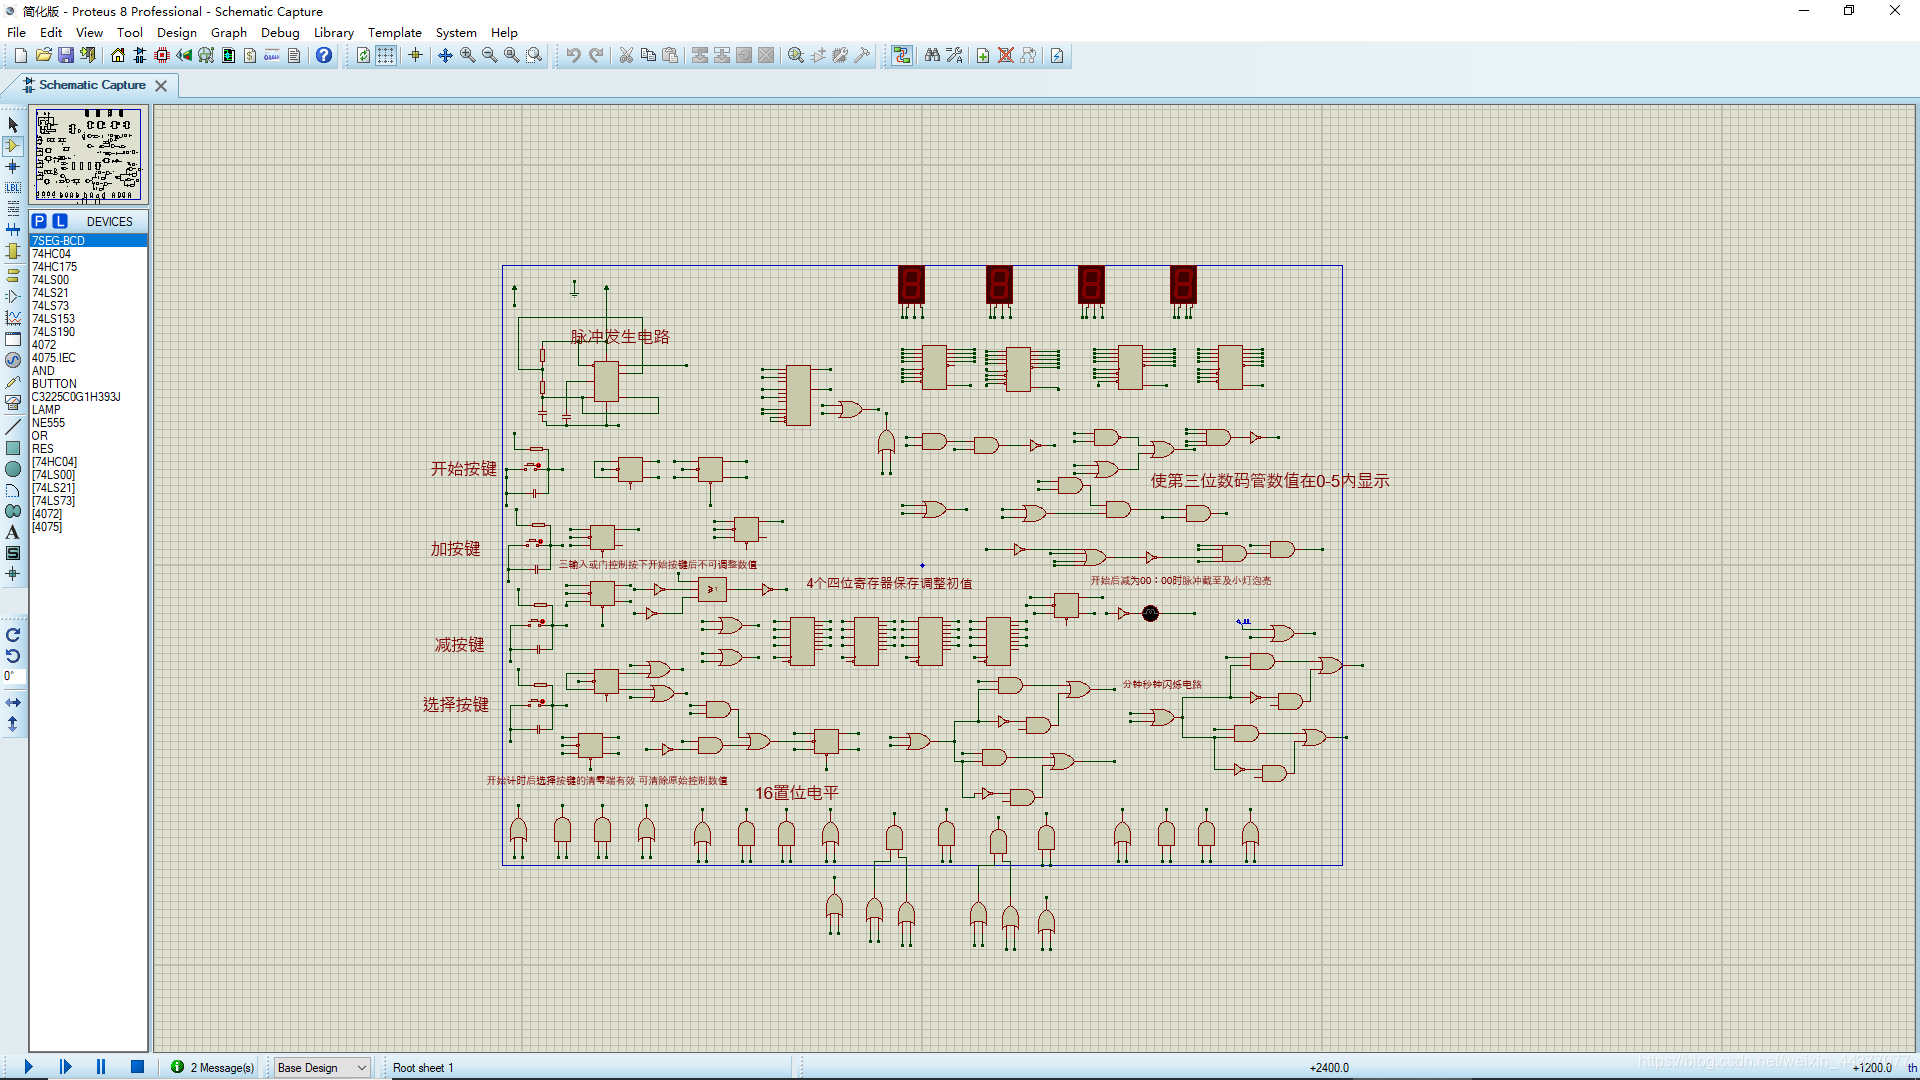Click the Zoom In toolbar icon

click(x=467, y=56)
